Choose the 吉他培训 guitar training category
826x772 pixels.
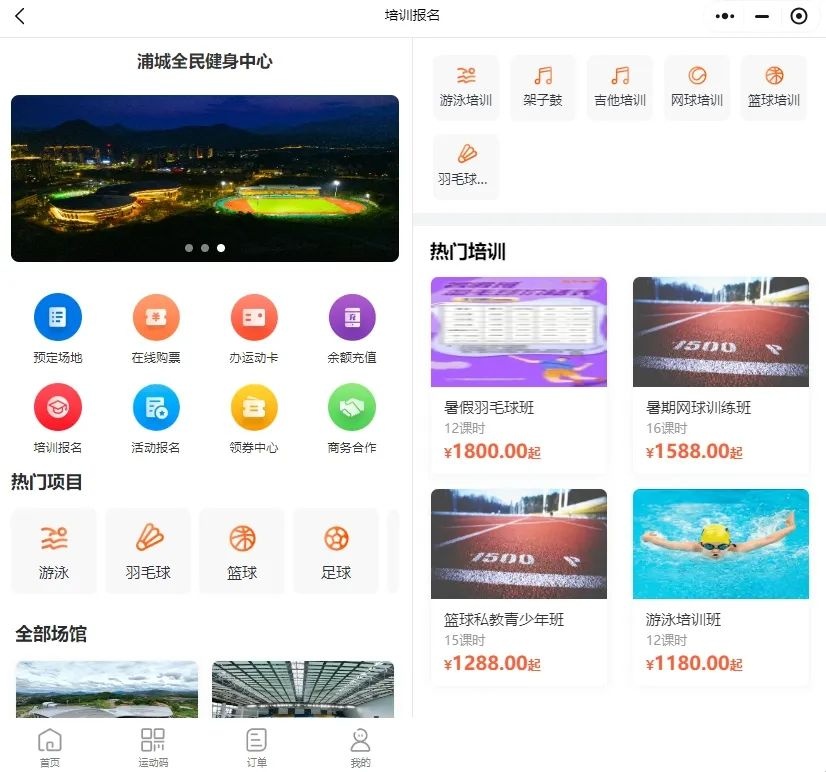pos(620,87)
